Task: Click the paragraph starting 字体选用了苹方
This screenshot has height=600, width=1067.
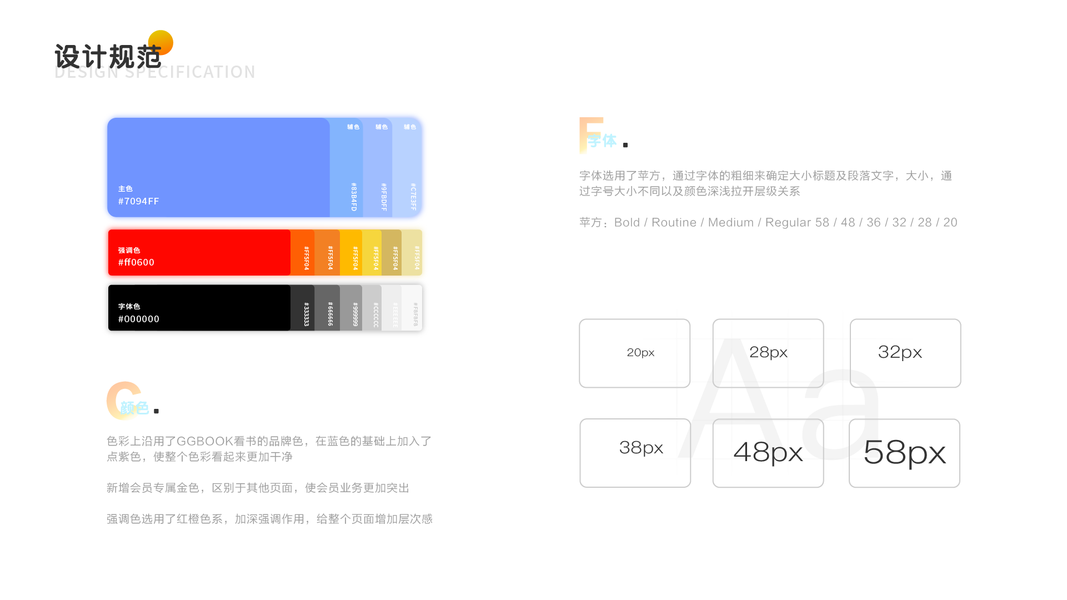Action: coord(766,183)
